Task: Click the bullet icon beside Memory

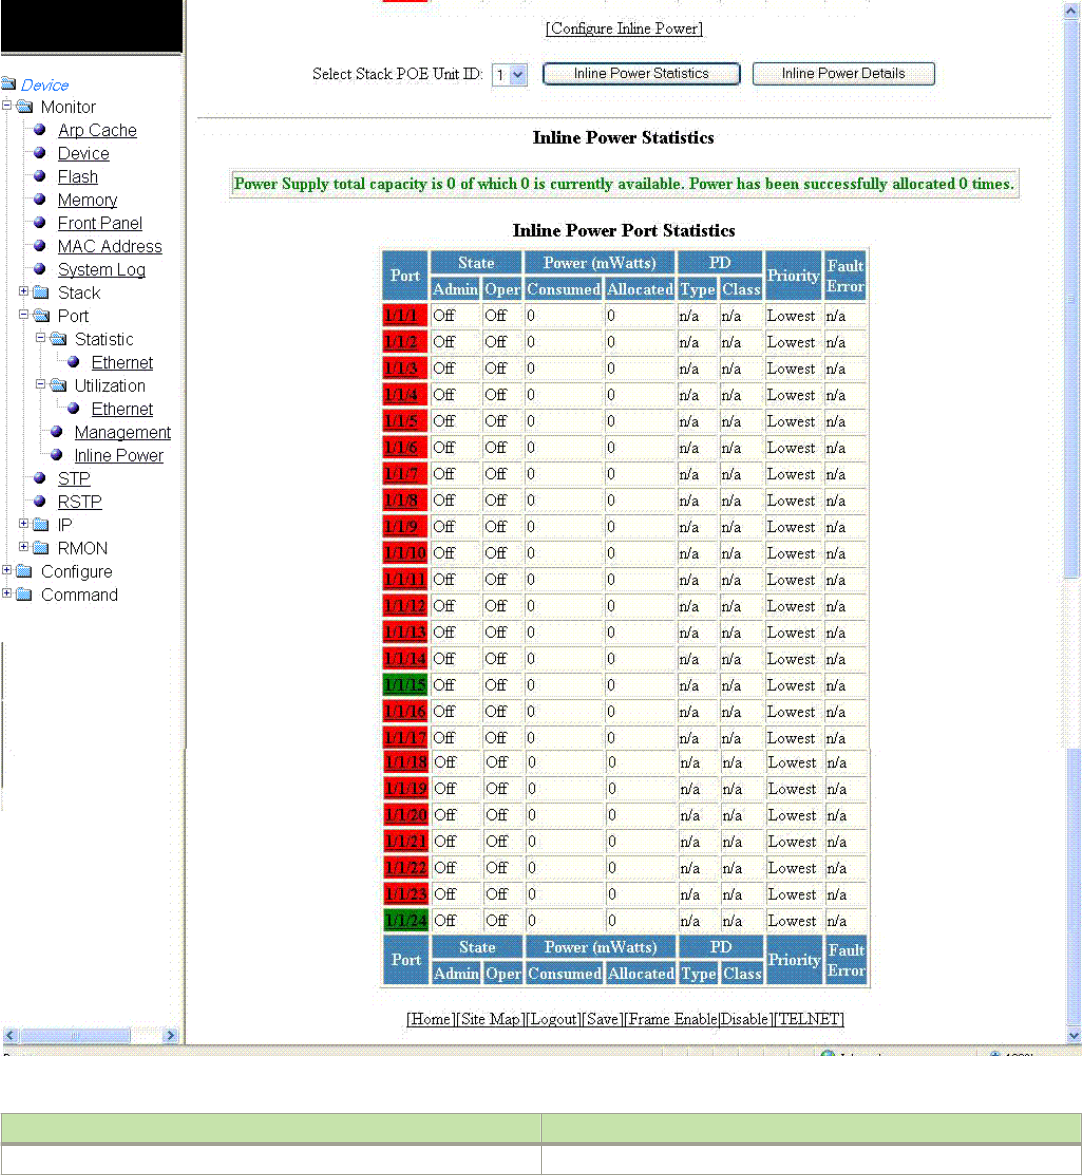Action: point(40,199)
